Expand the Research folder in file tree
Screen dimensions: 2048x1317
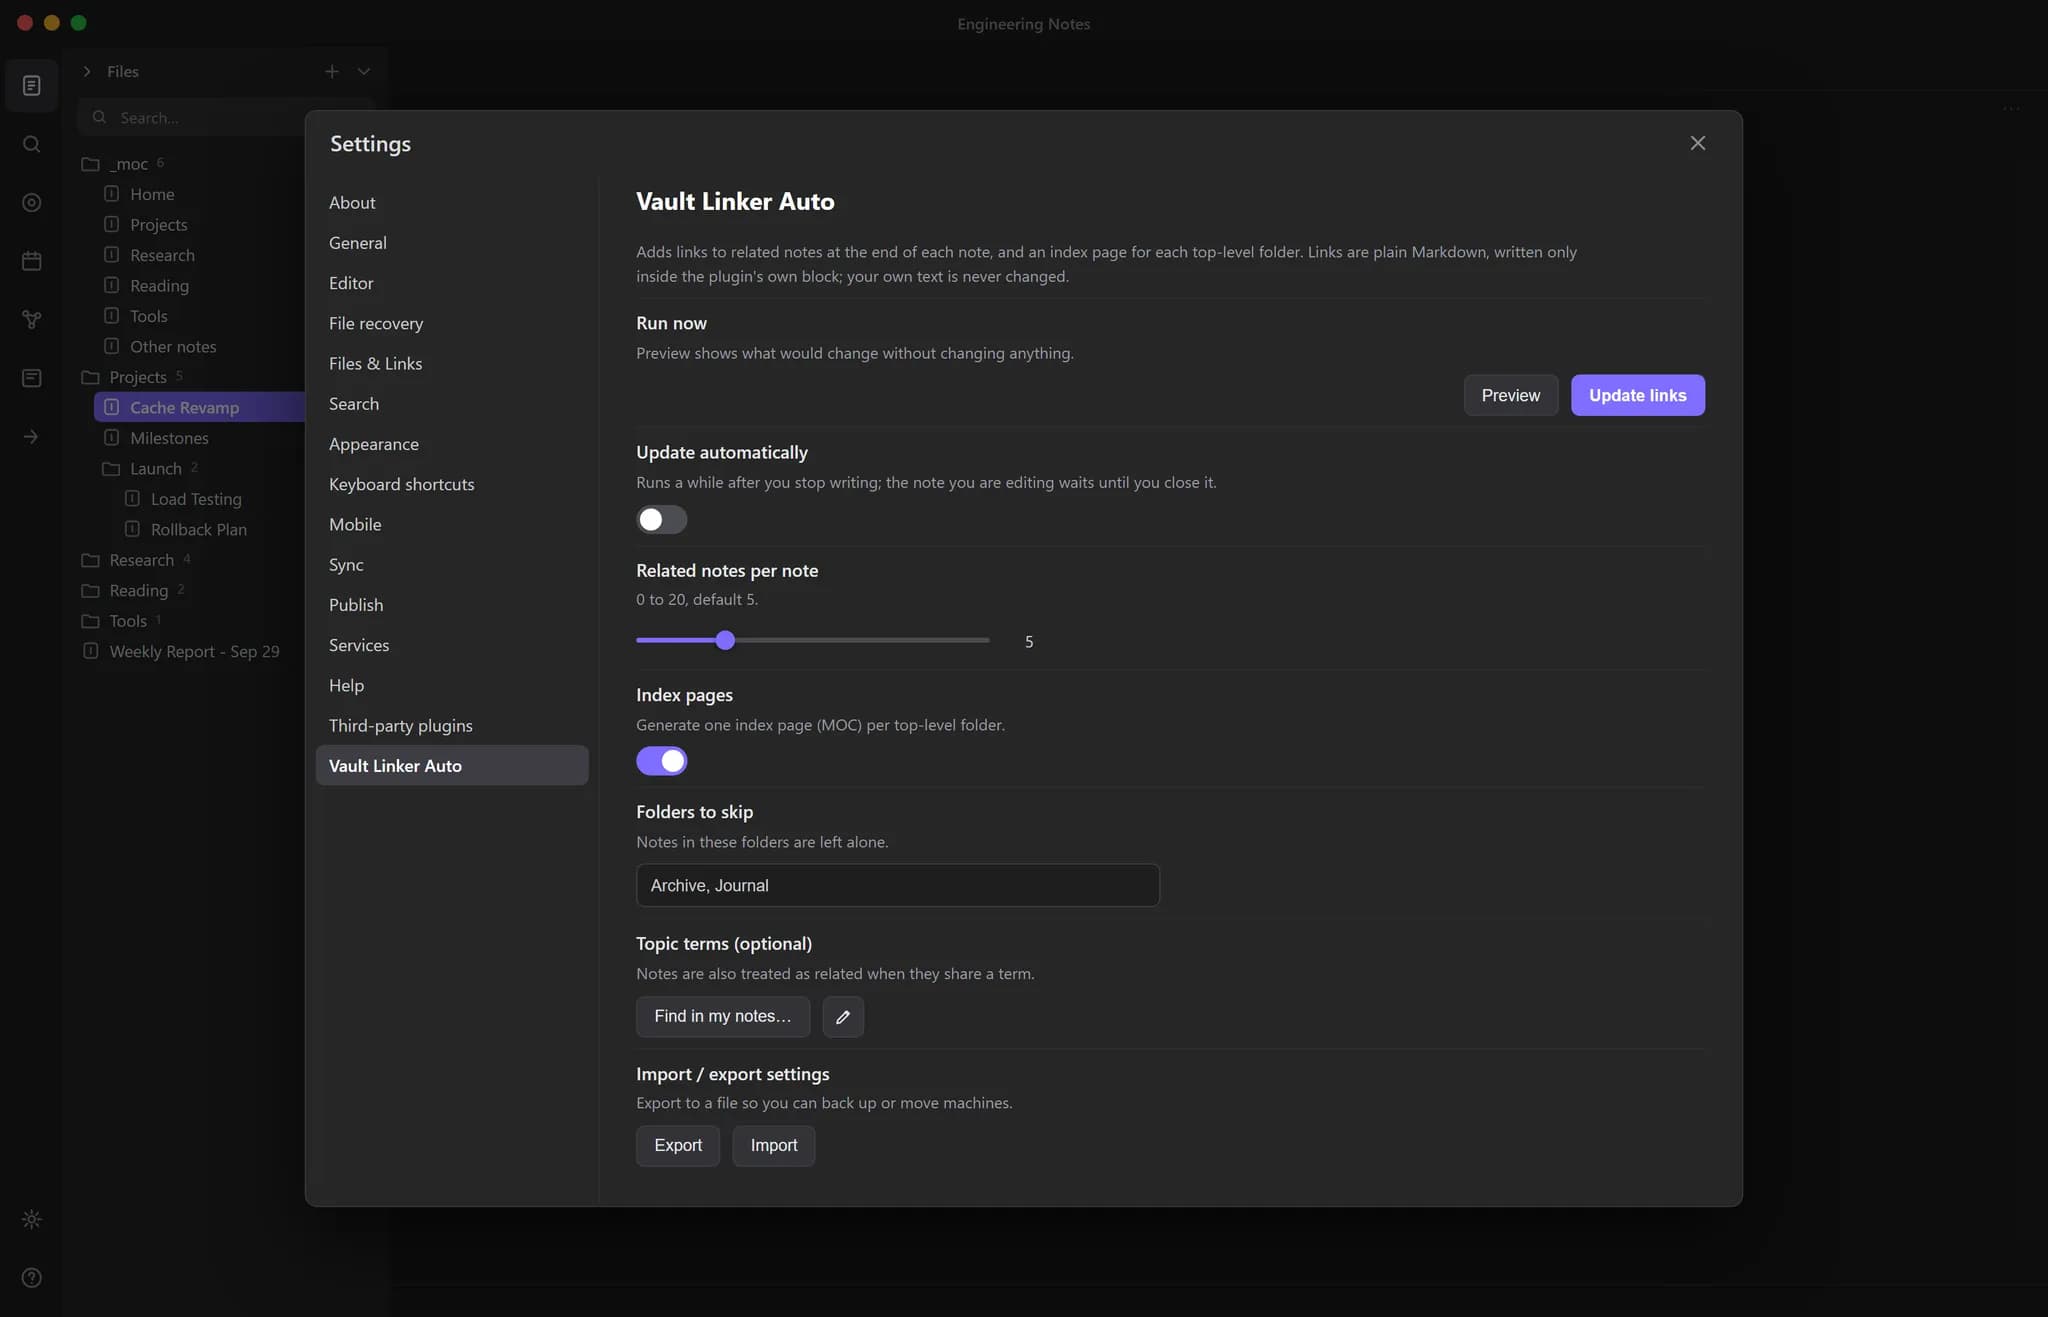coord(136,560)
